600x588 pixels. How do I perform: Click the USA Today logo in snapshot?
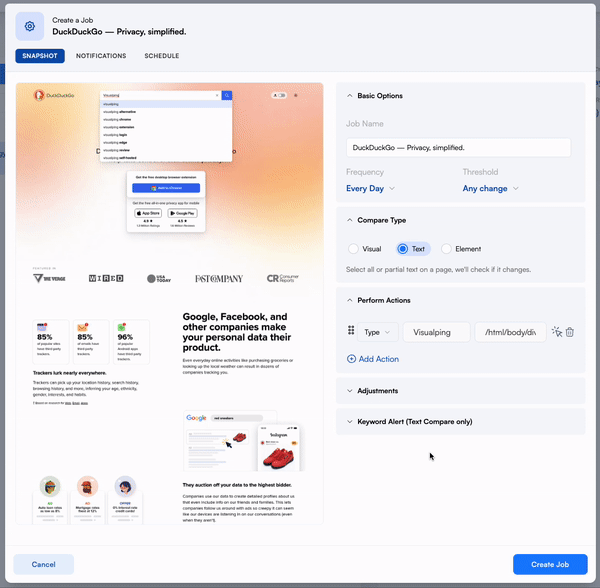click(159, 279)
